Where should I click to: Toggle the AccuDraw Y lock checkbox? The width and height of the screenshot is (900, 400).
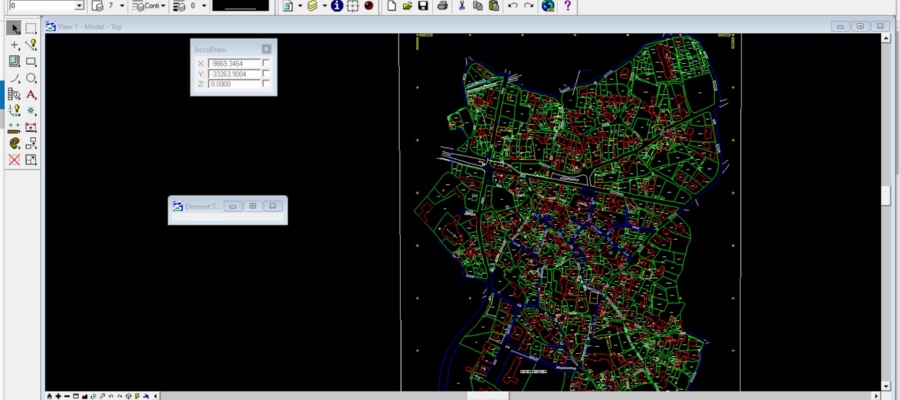tap(266, 74)
